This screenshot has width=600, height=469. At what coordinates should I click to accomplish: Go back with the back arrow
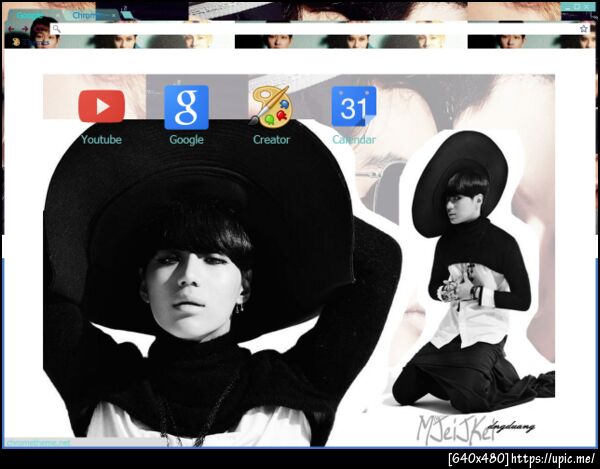pyautogui.click(x=11, y=29)
